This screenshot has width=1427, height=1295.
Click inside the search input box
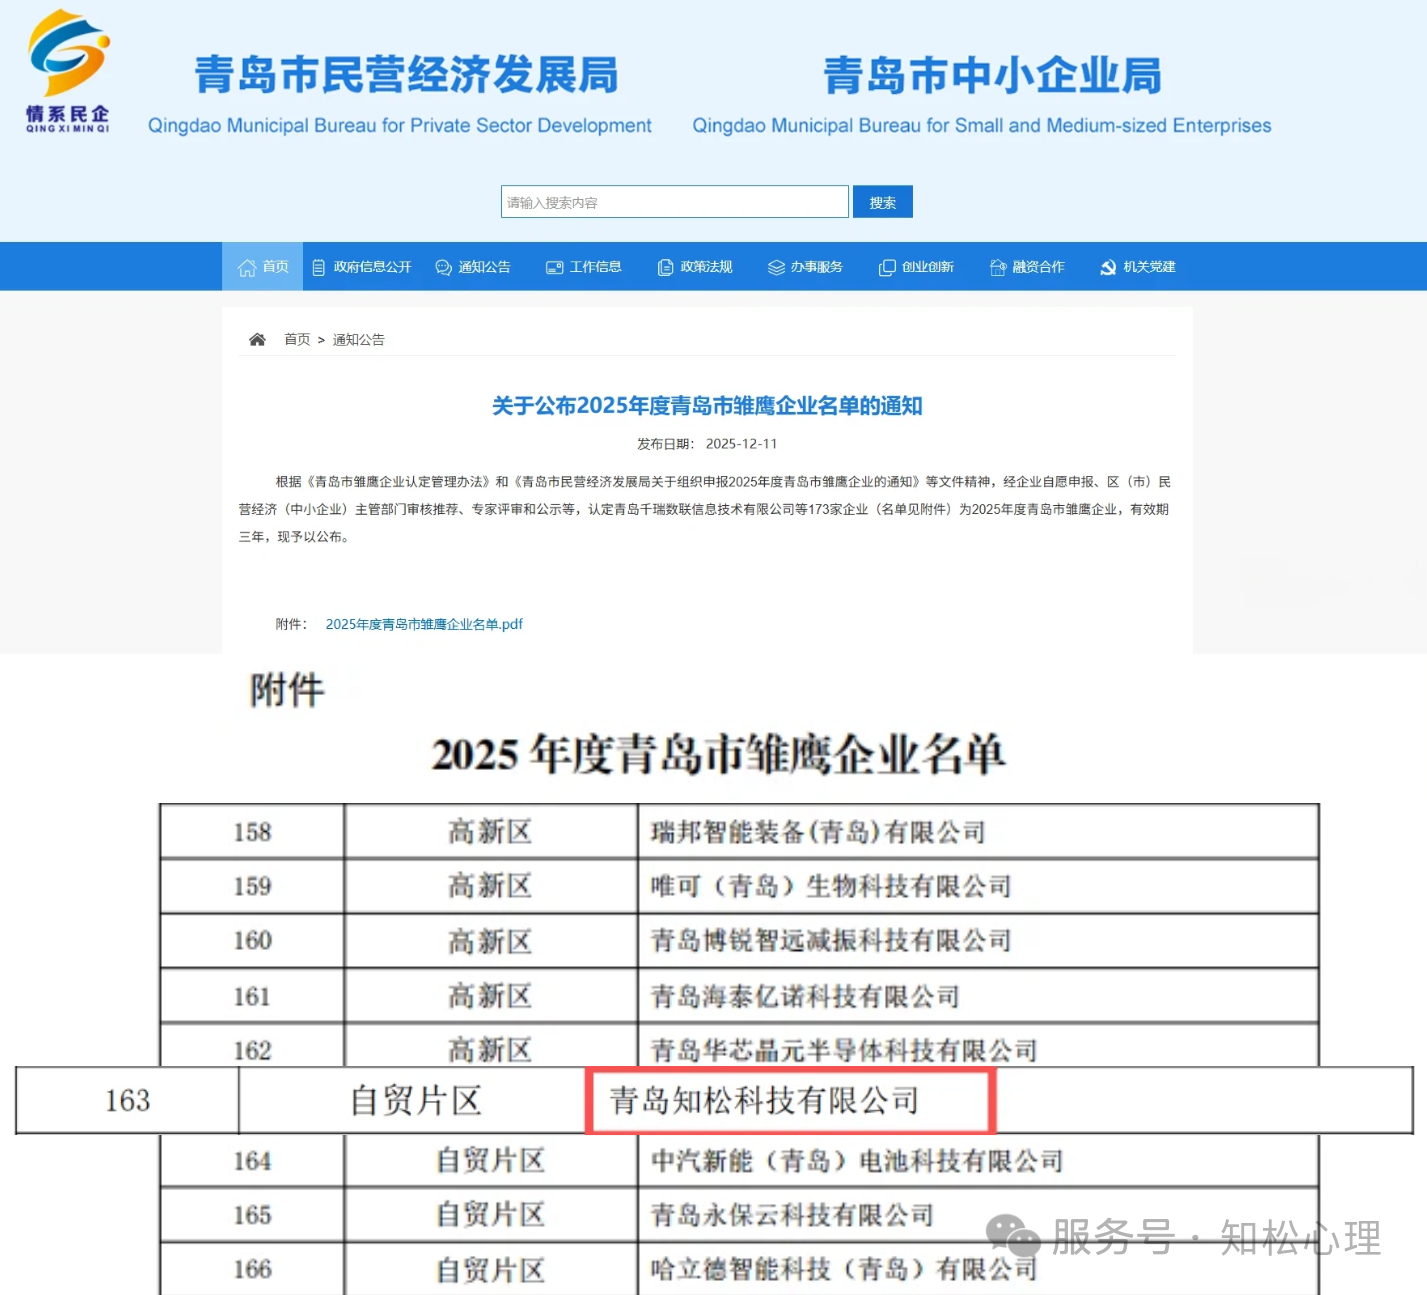(x=674, y=201)
